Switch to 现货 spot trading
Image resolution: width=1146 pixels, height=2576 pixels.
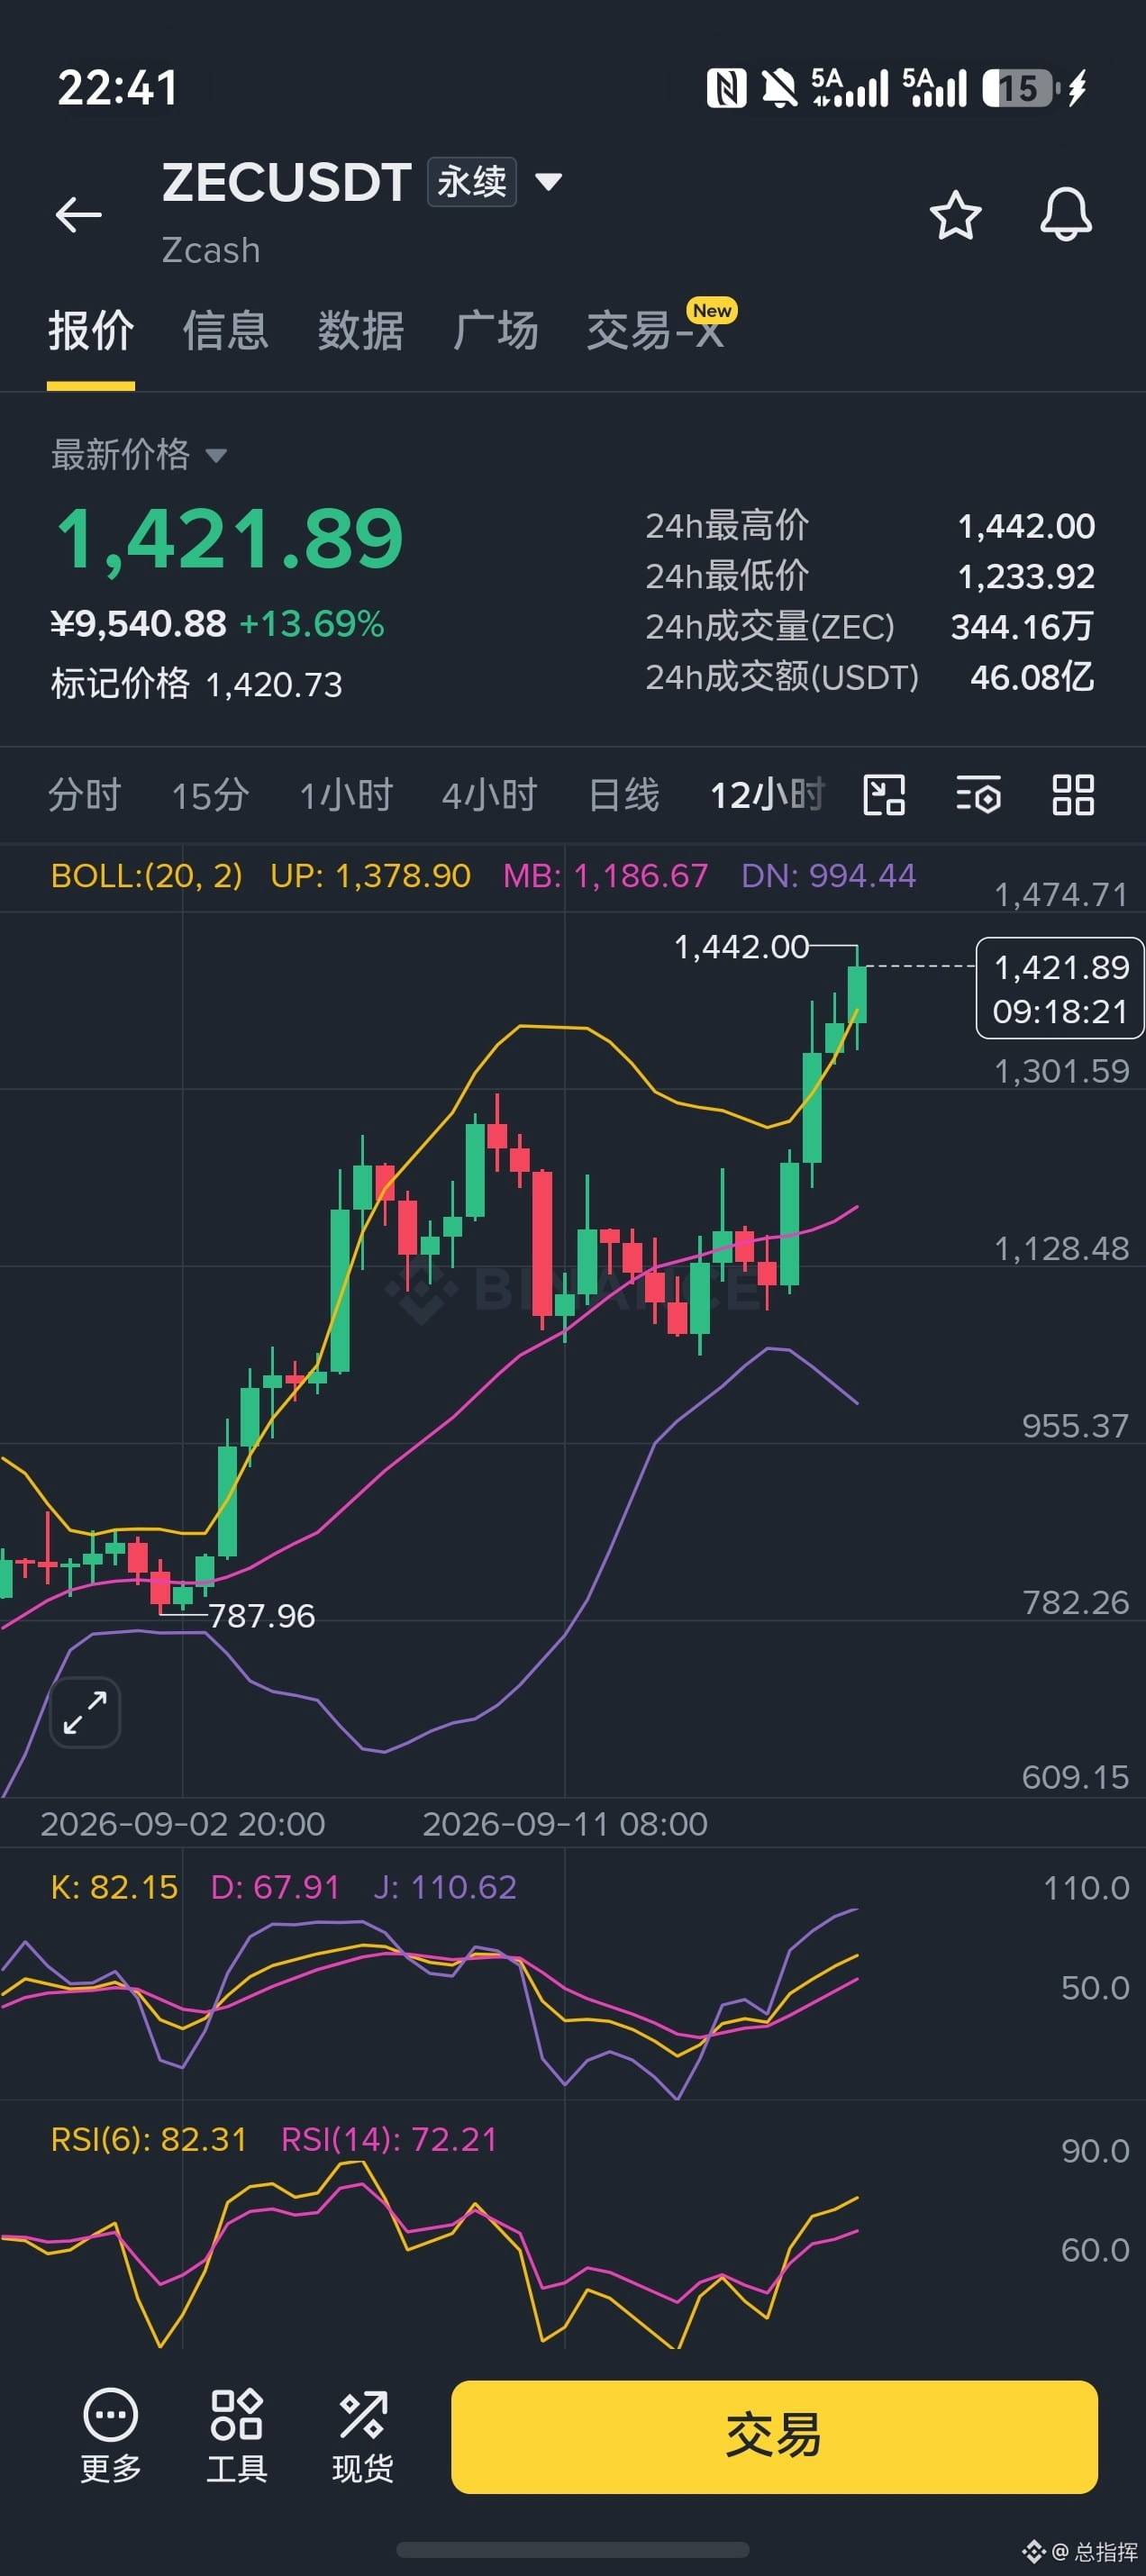point(363,2436)
